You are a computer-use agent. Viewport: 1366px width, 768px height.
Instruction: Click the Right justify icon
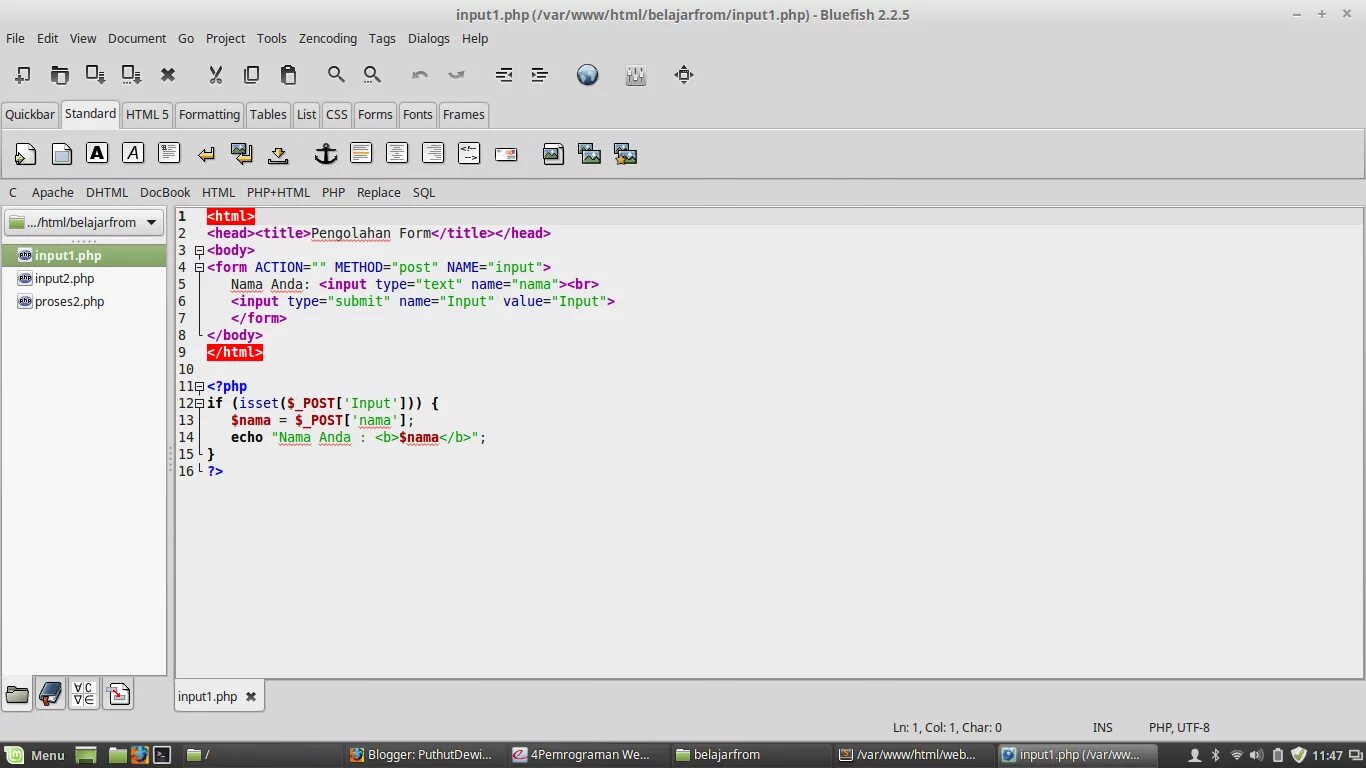coord(433,153)
